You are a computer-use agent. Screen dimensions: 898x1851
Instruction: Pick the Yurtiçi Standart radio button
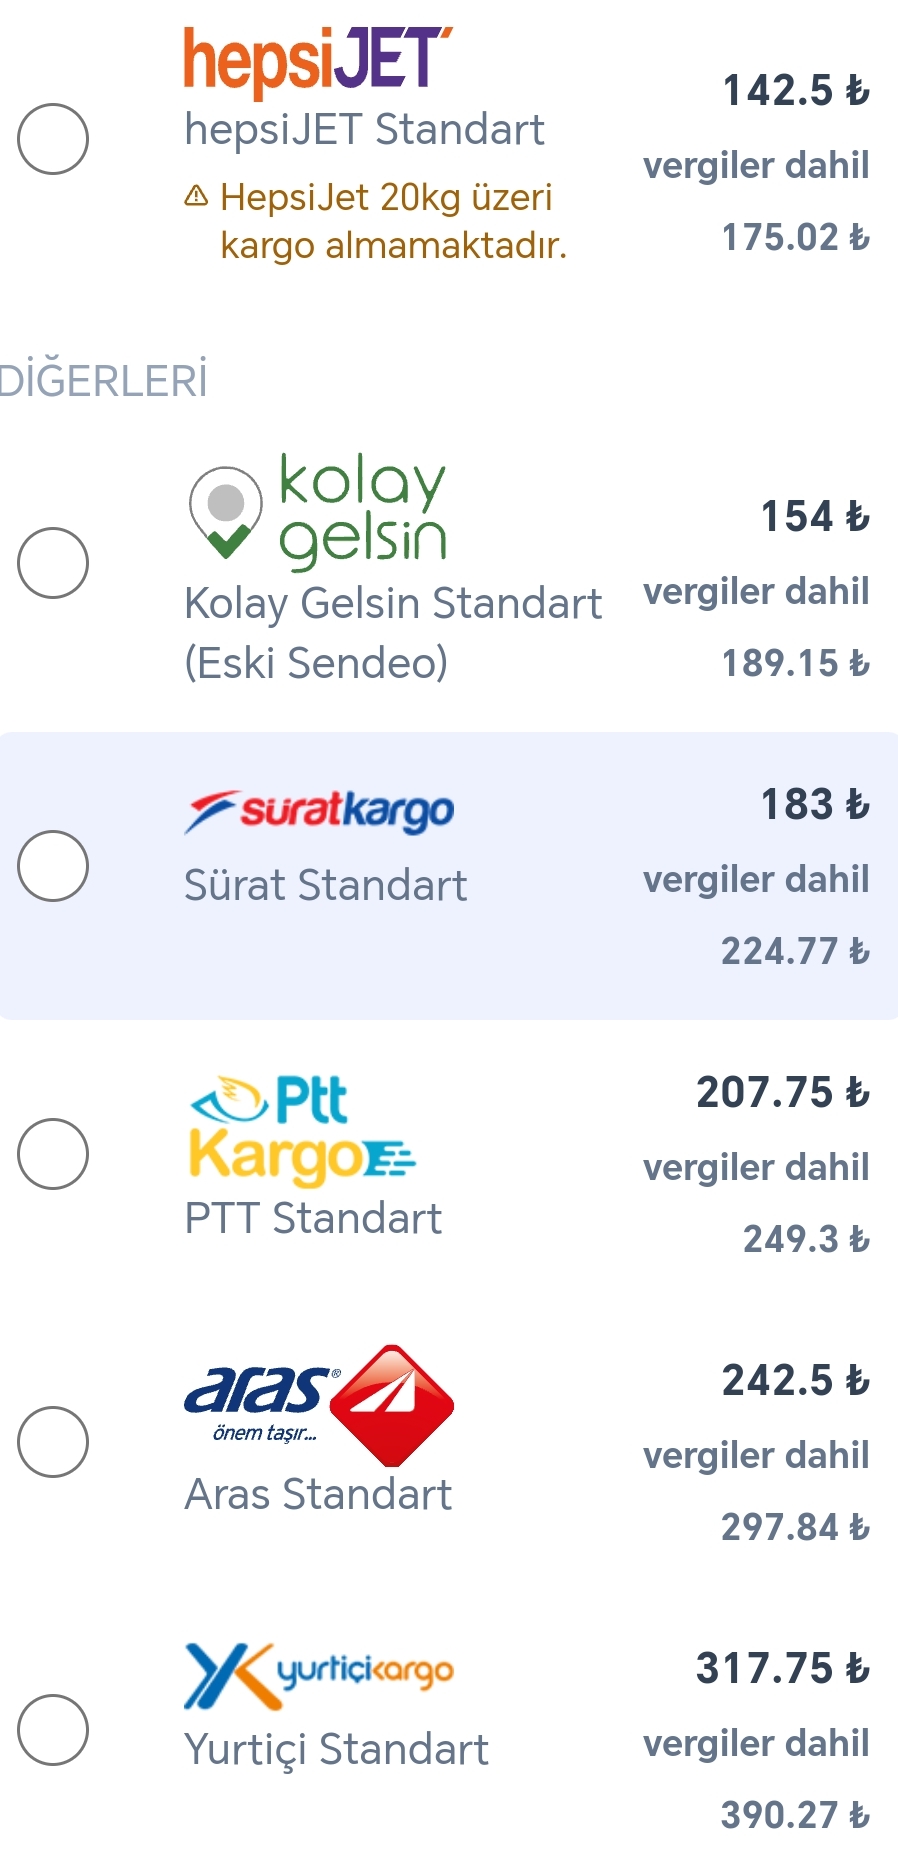pos(53,1730)
